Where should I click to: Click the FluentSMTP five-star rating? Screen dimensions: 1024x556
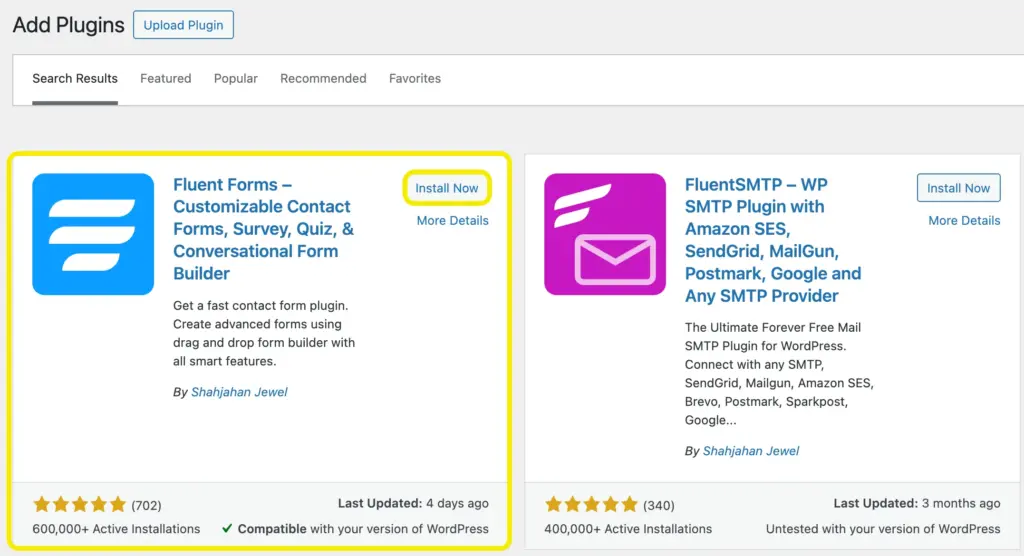coord(592,504)
